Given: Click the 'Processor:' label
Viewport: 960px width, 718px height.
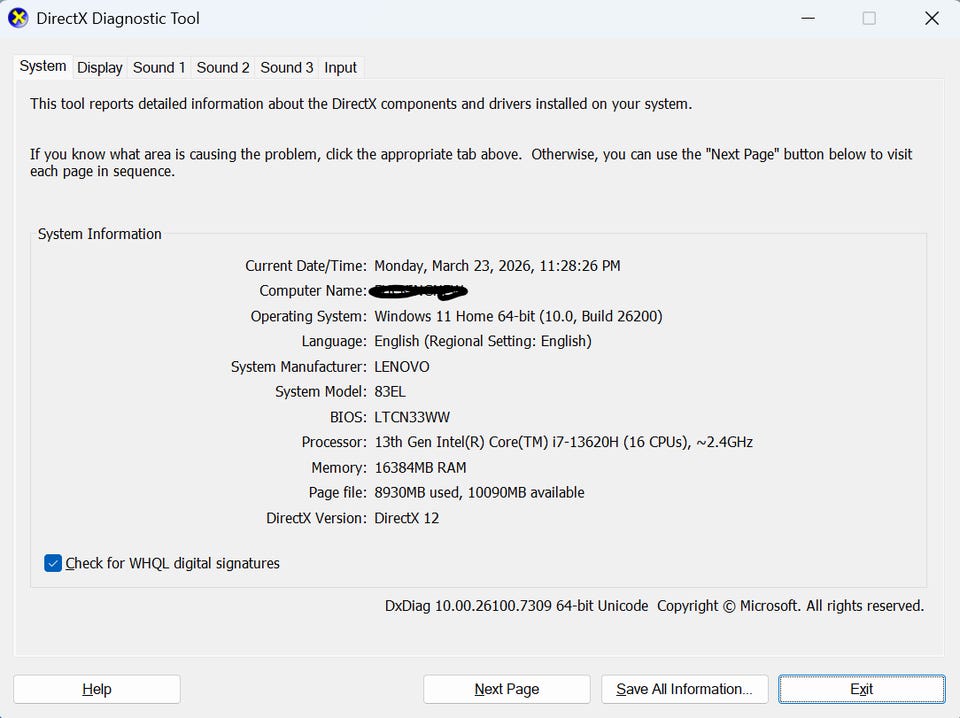Looking at the screenshot, I should 334,442.
